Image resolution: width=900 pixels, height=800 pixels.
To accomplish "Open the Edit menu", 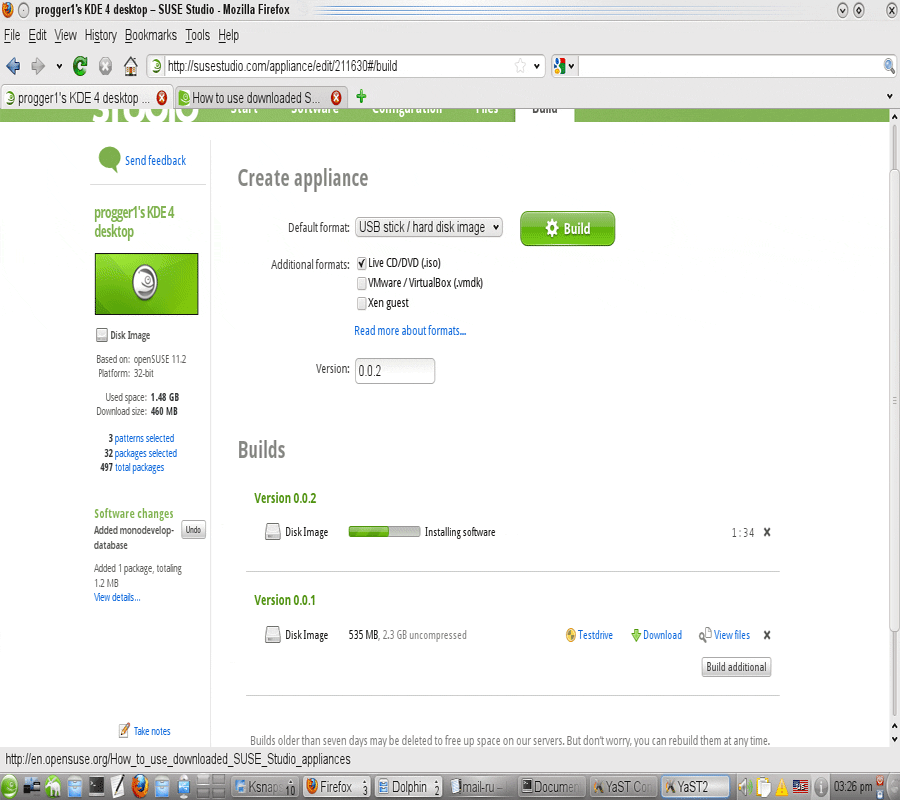I will [37, 36].
